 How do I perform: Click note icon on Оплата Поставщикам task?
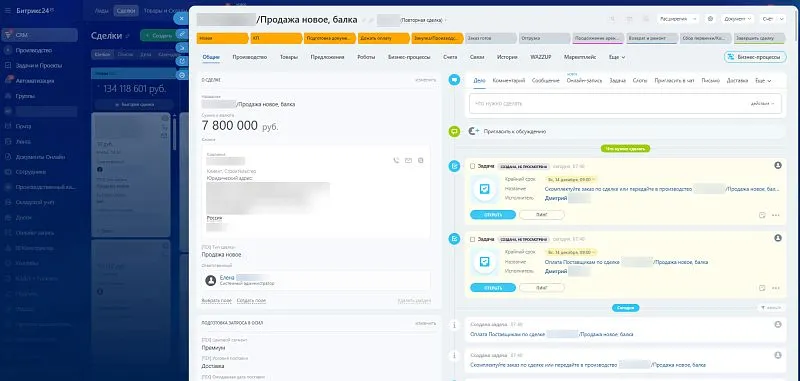click(762, 288)
